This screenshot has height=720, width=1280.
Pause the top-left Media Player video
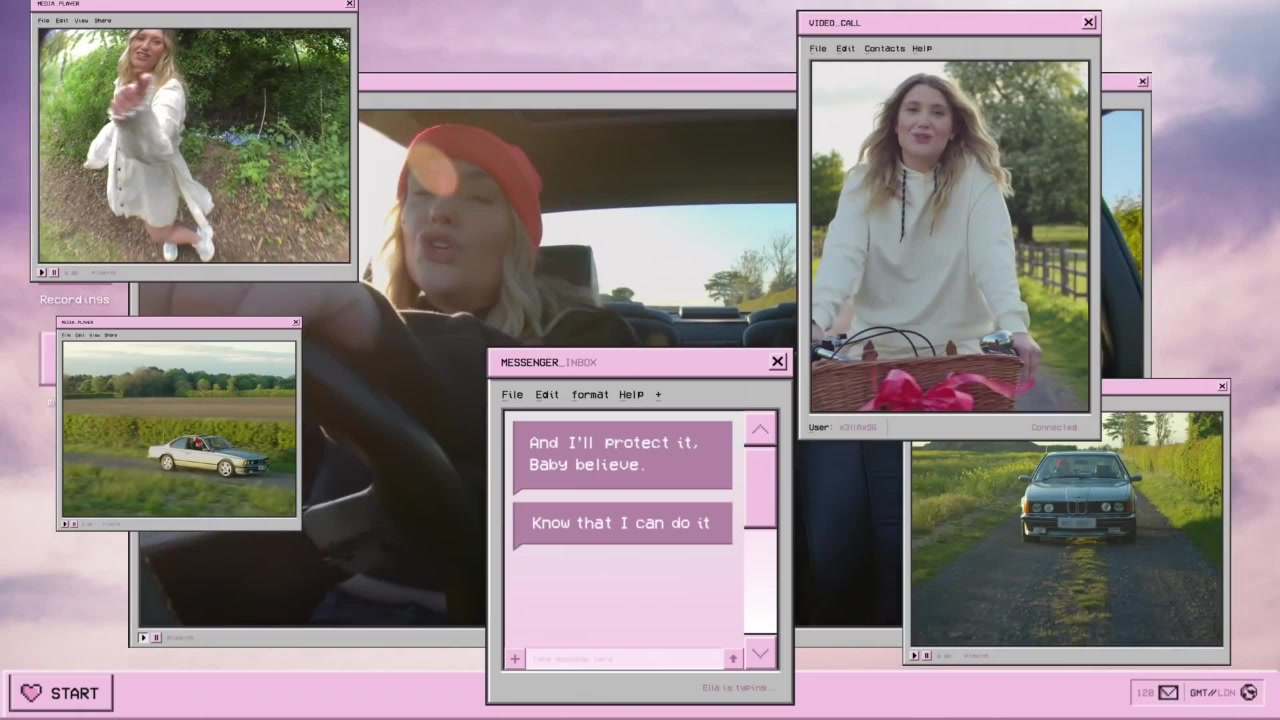pyautogui.click(x=54, y=272)
